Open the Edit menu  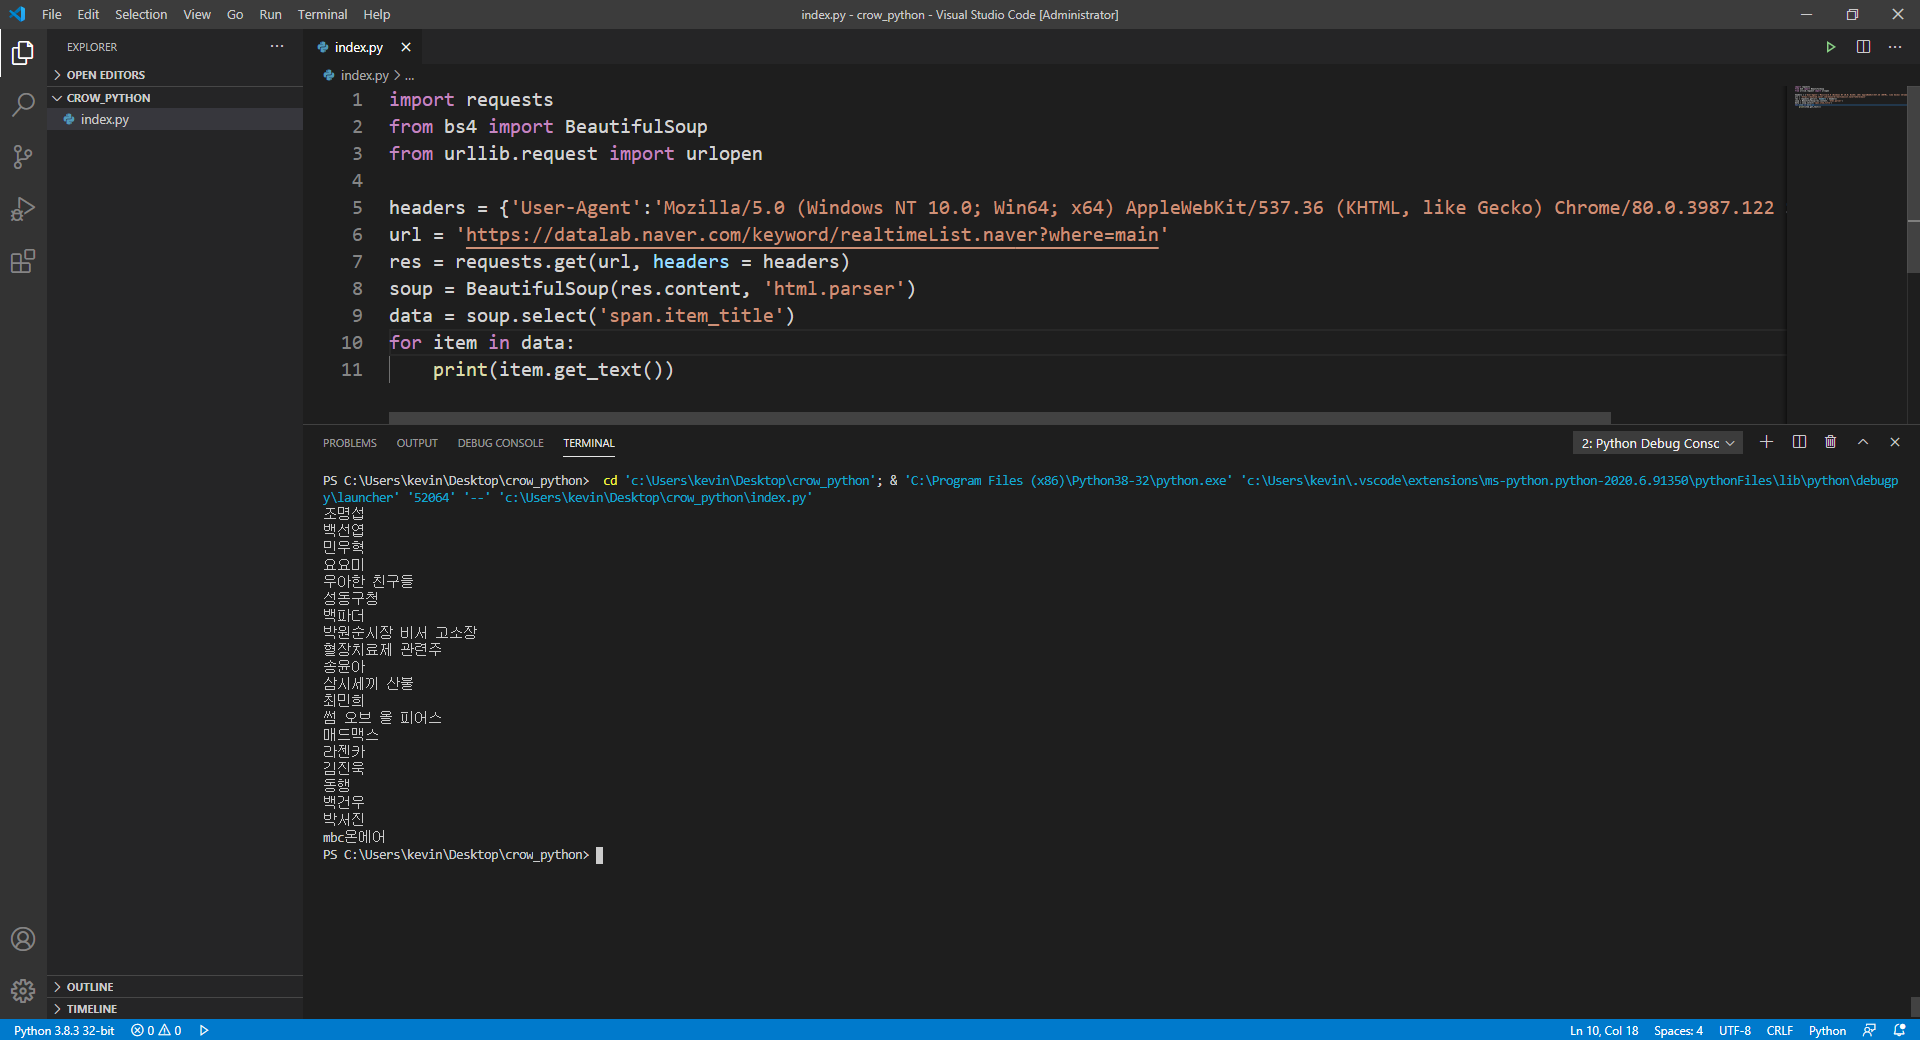point(88,14)
